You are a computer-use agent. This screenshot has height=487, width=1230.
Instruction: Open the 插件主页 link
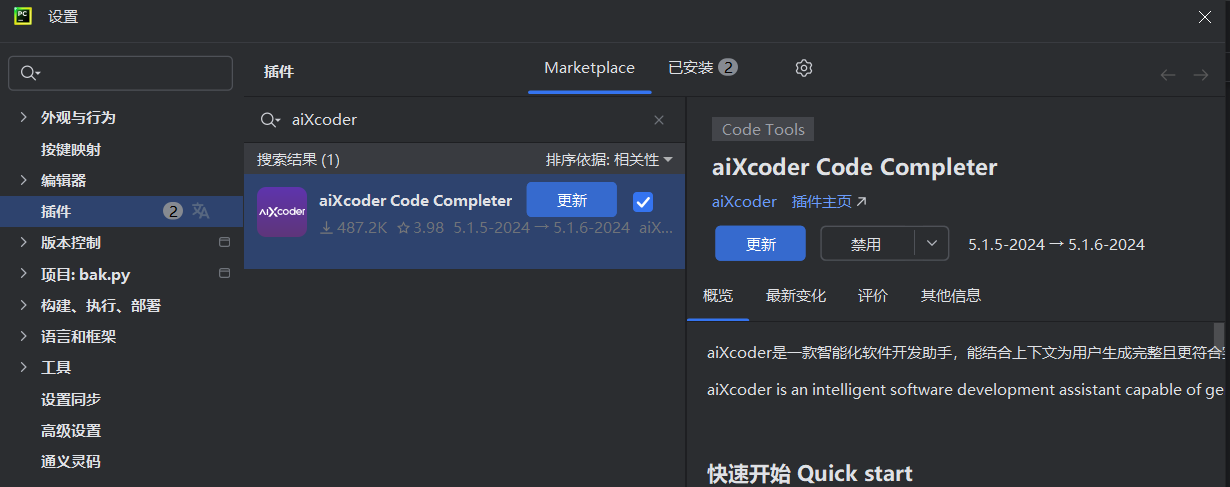[829, 202]
